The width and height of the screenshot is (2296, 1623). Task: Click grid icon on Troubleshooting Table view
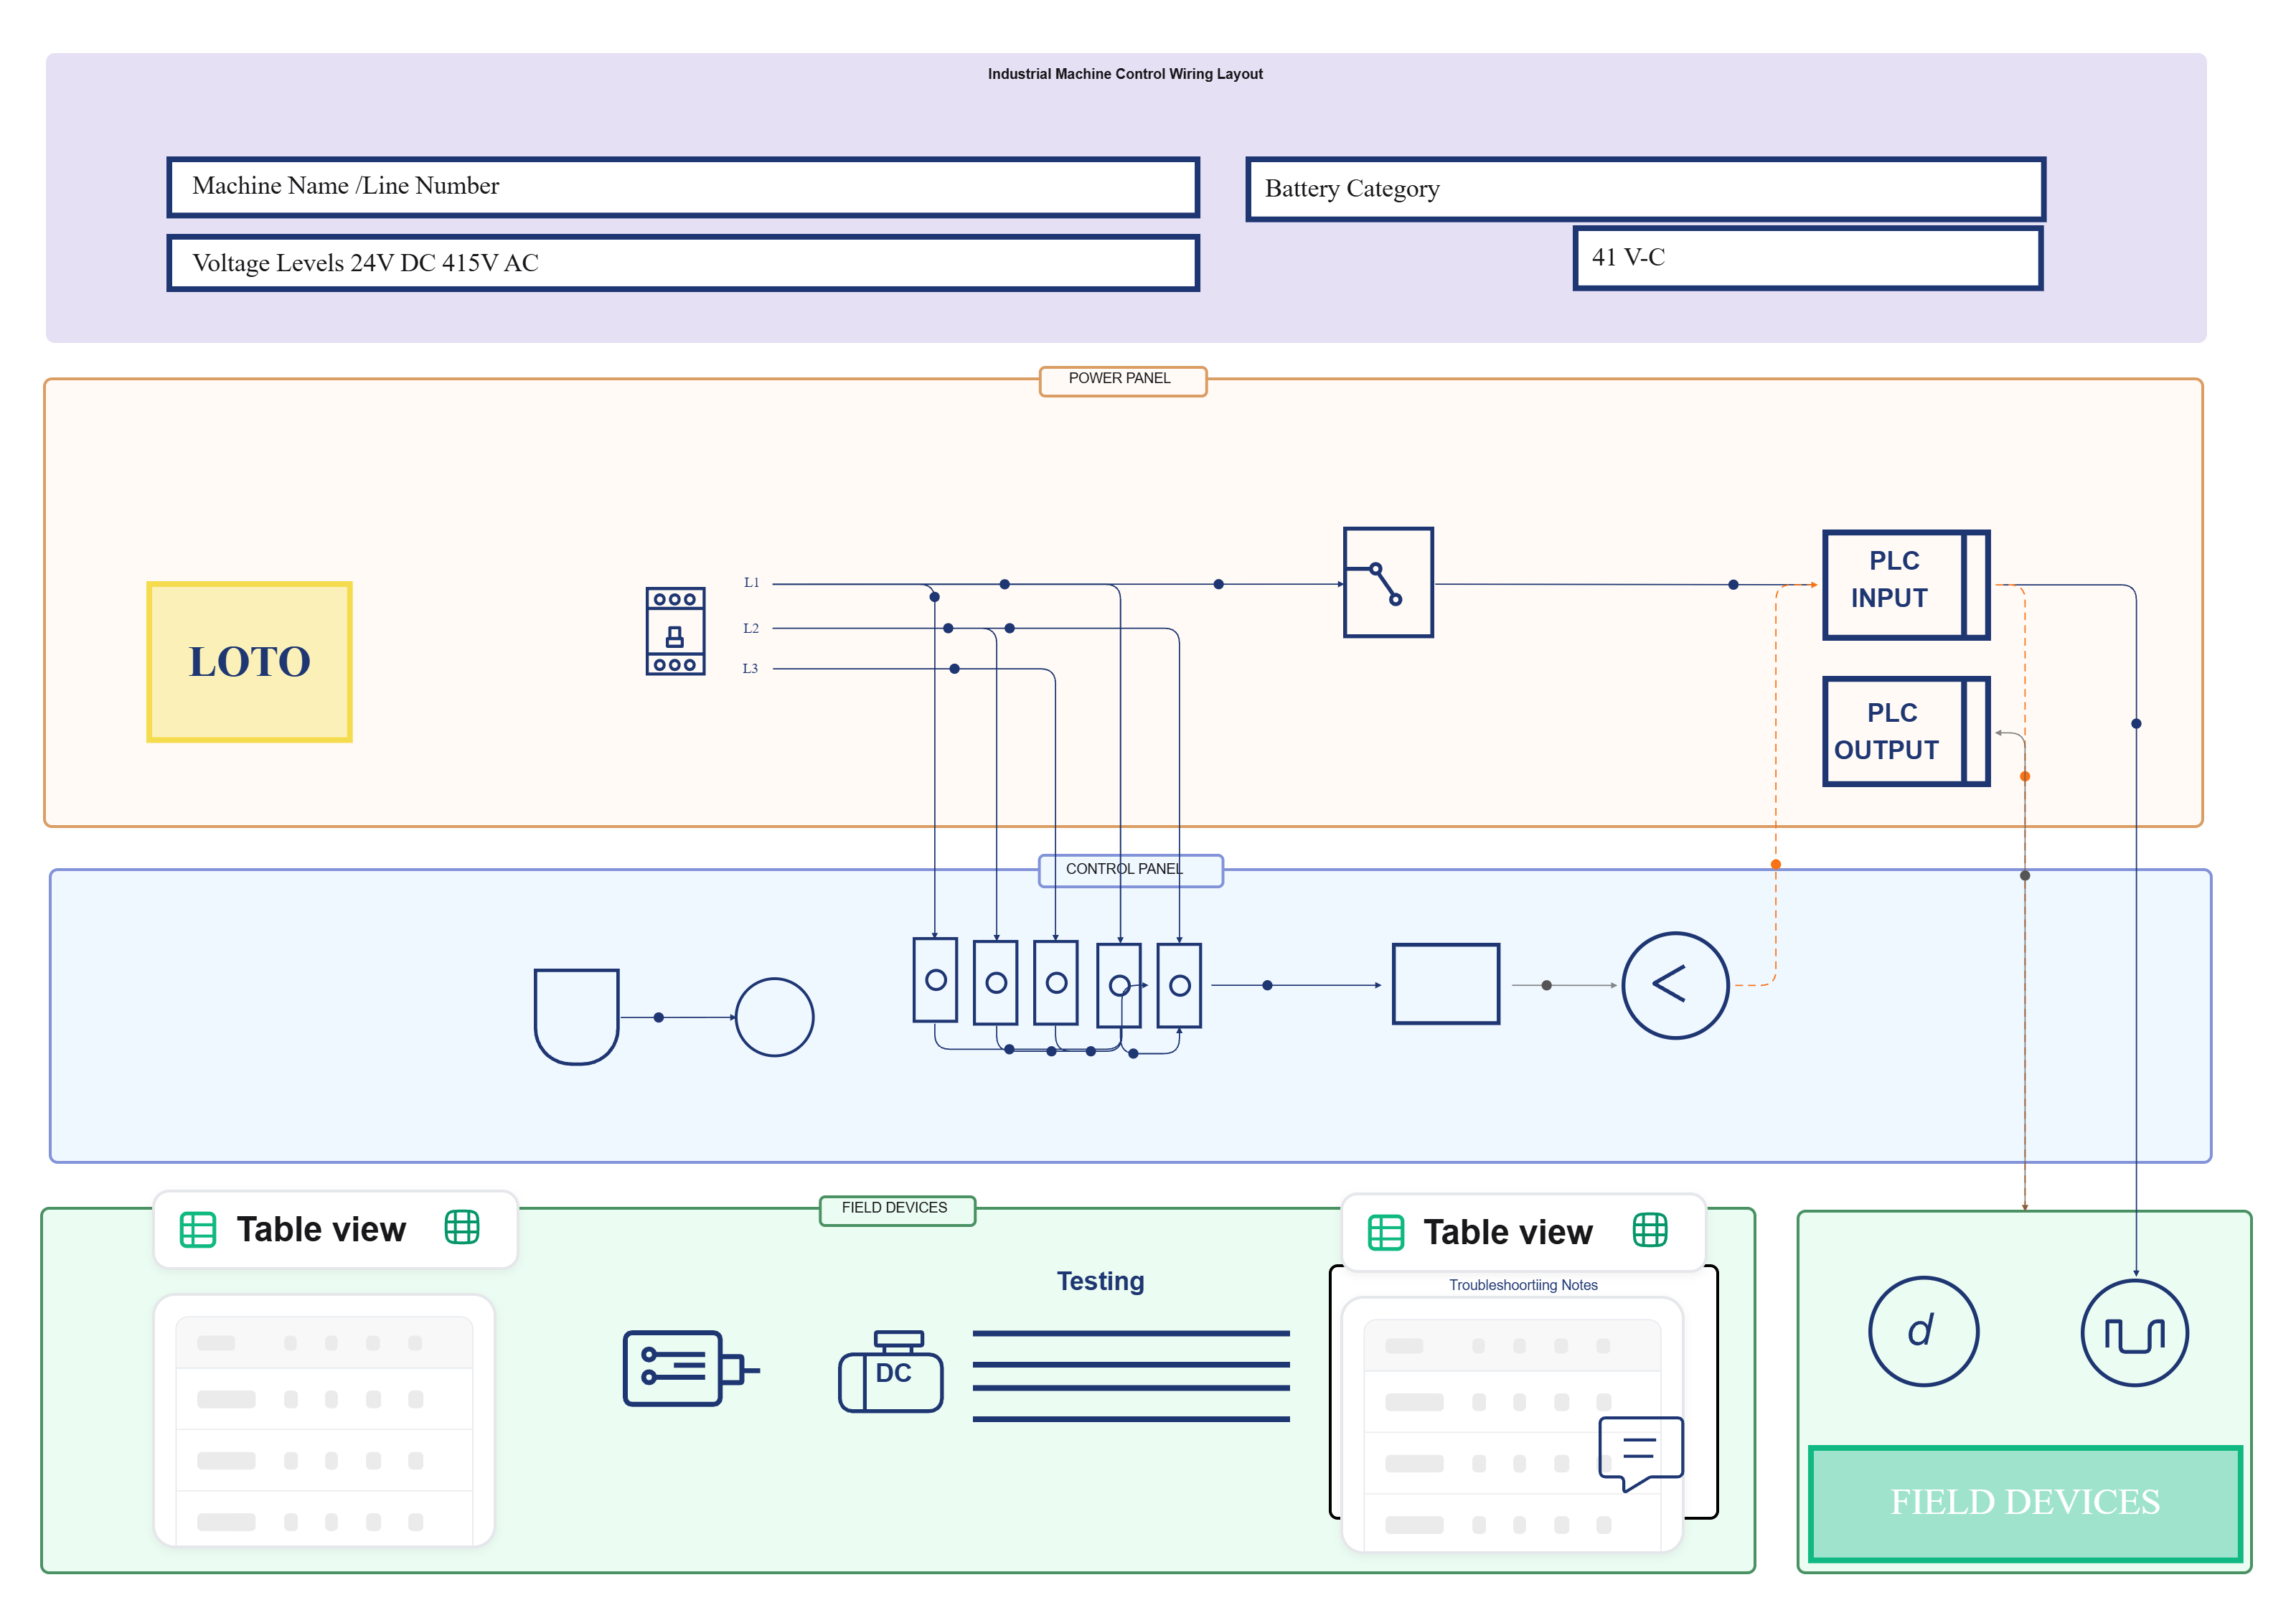click(x=1649, y=1230)
